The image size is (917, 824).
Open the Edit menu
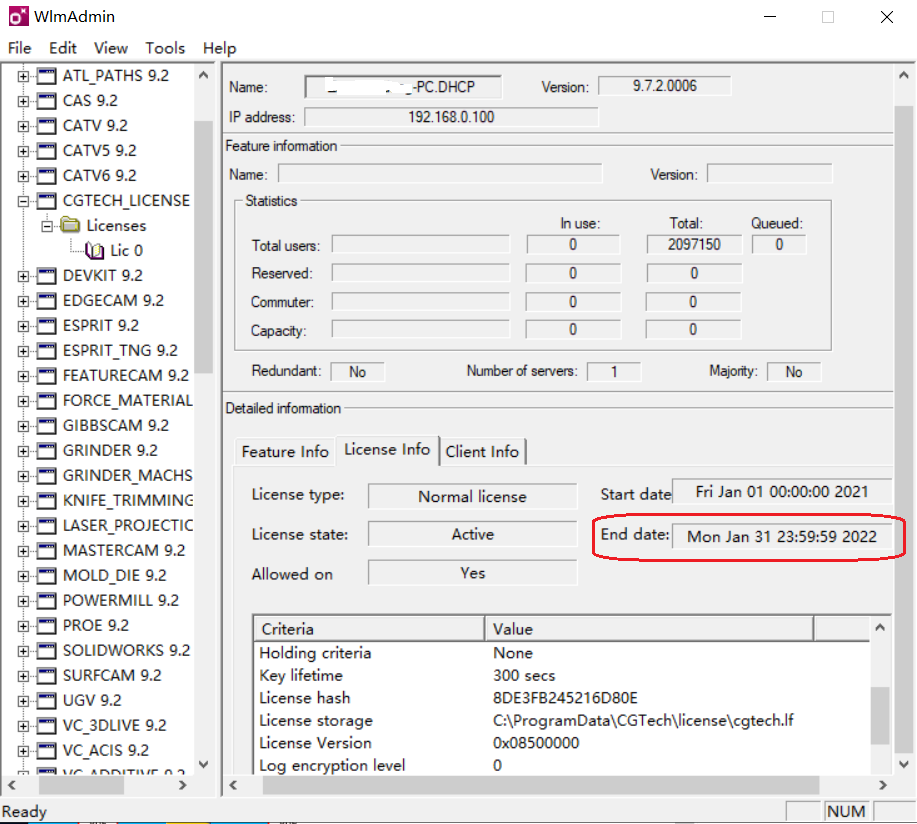point(63,48)
